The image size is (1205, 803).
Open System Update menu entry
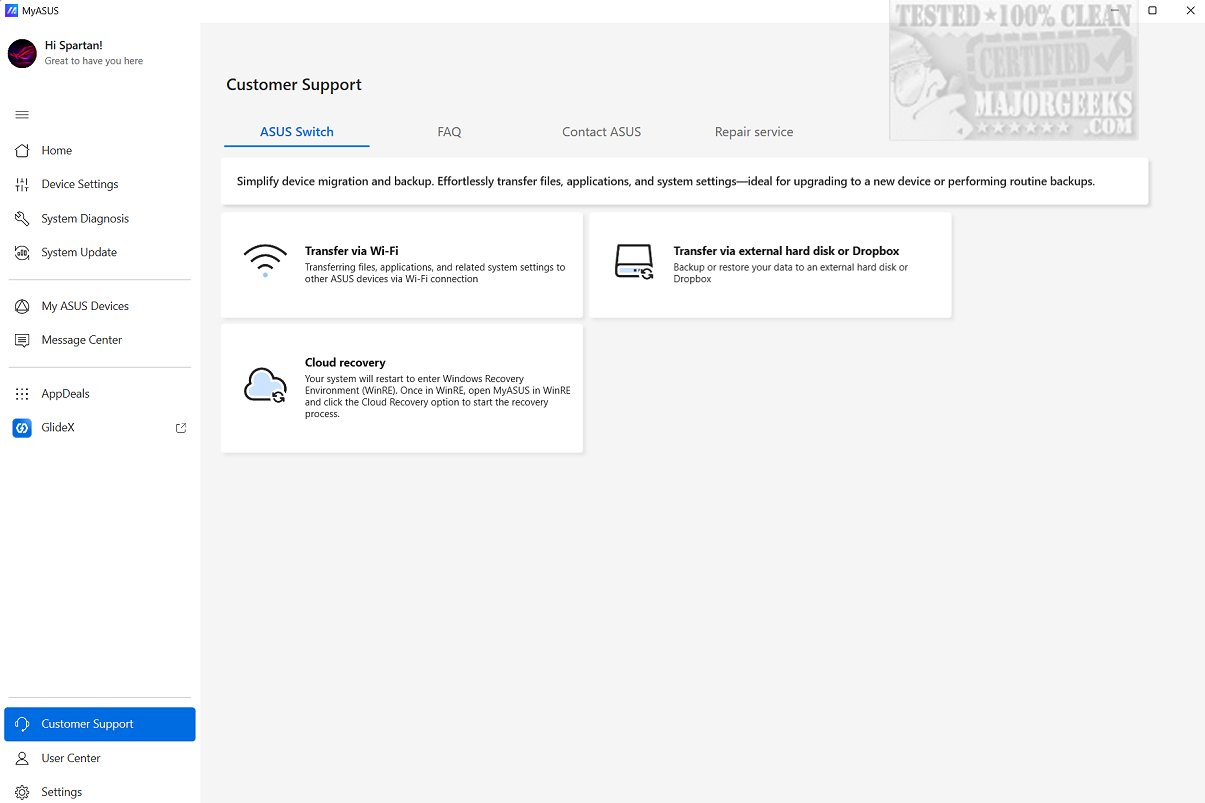tap(79, 252)
